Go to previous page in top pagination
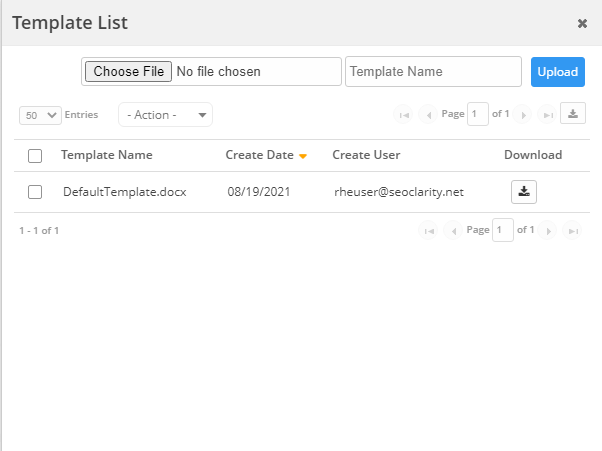 click(x=428, y=115)
